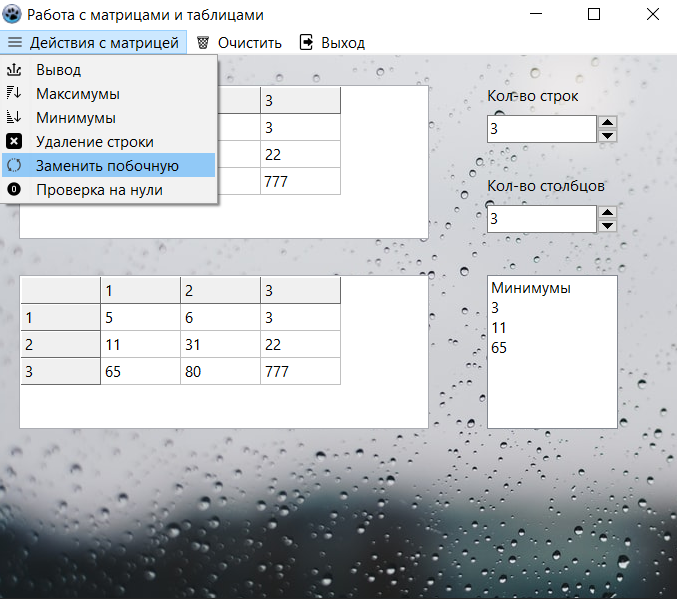Click the zero circle icon for Проверка на нули

tap(14, 189)
